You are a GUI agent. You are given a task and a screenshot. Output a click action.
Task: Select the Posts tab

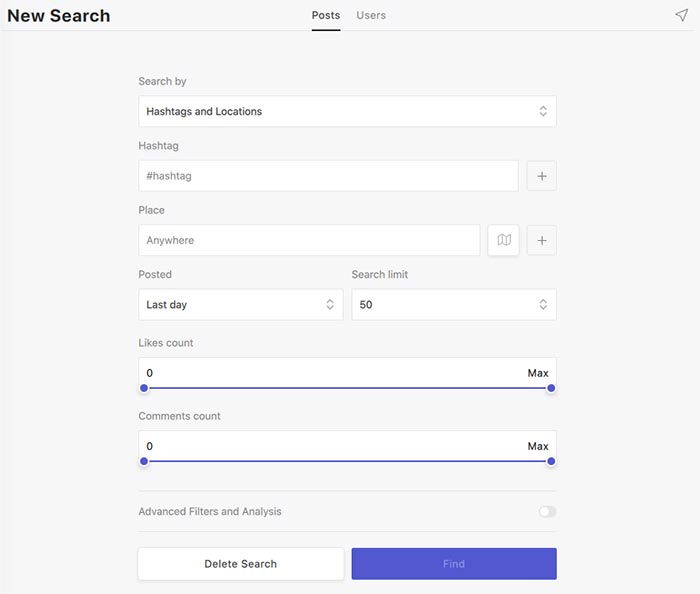point(326,15)
